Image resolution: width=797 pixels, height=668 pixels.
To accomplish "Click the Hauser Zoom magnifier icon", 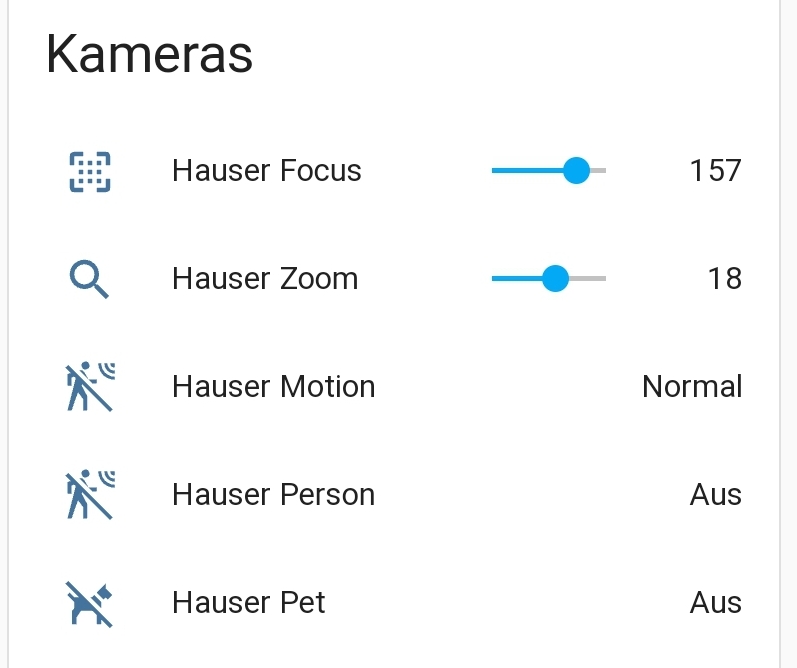I will (x=90, y=279).
